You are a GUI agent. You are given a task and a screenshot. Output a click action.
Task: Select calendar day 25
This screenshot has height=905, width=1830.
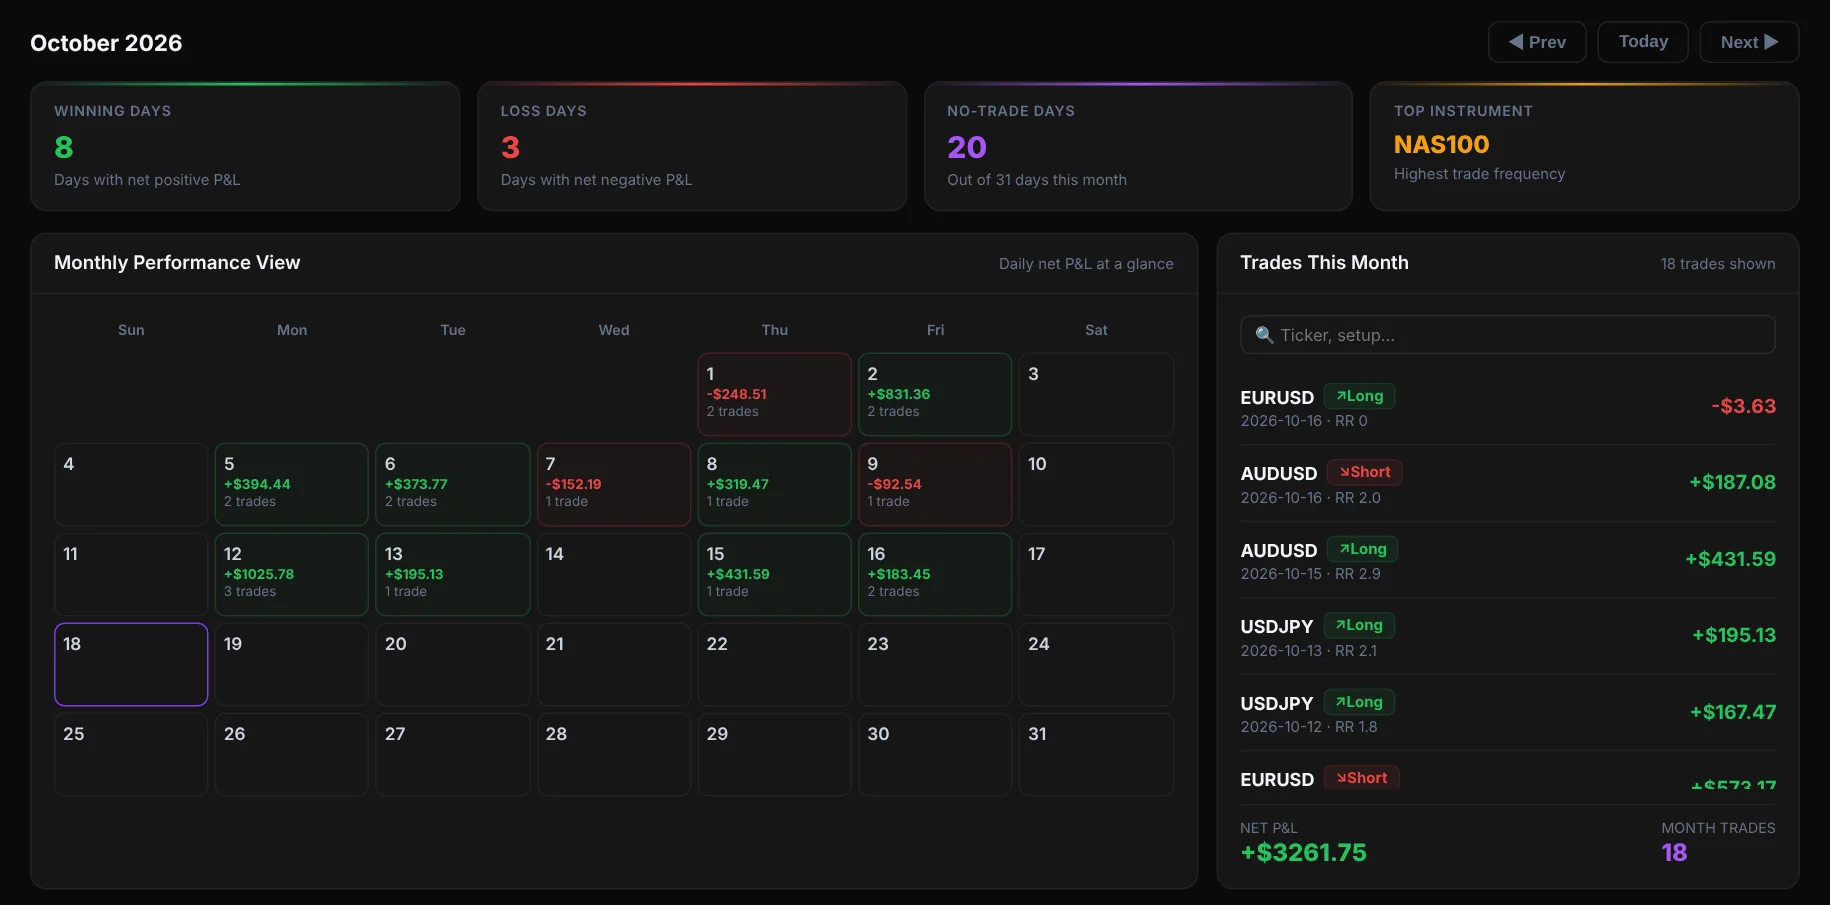(131, 754)
